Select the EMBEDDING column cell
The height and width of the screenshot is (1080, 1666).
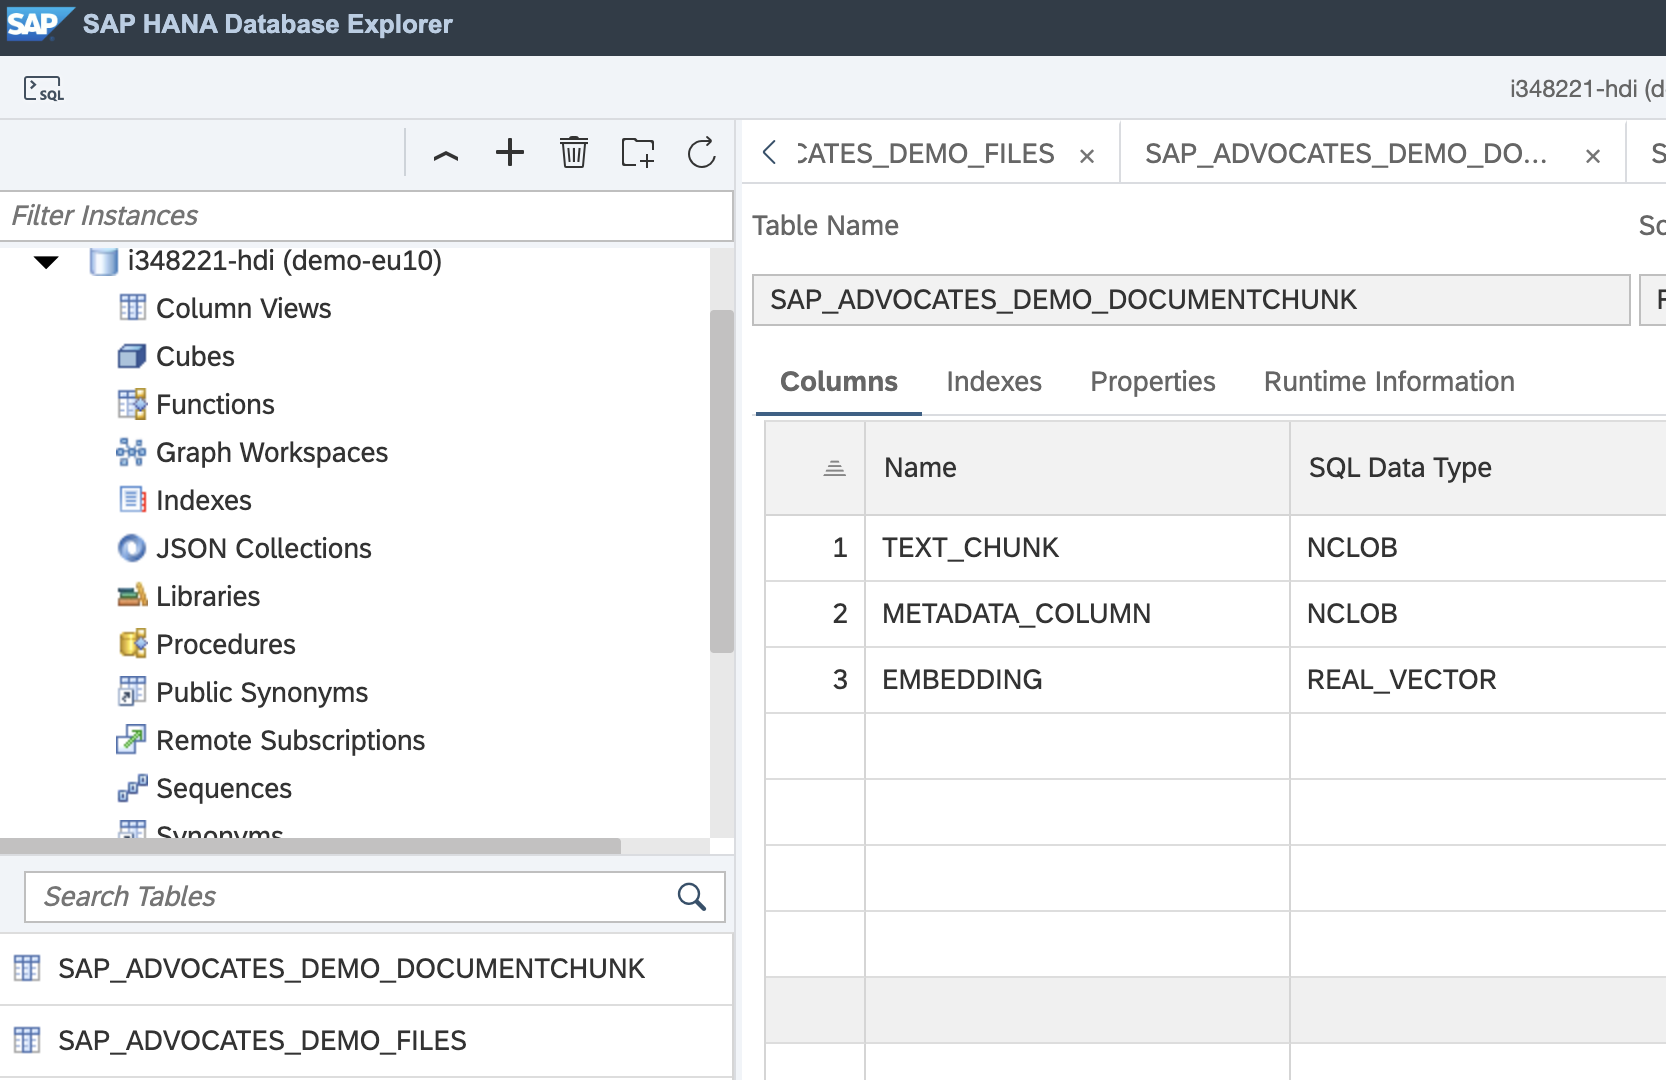coord(1077,680)
